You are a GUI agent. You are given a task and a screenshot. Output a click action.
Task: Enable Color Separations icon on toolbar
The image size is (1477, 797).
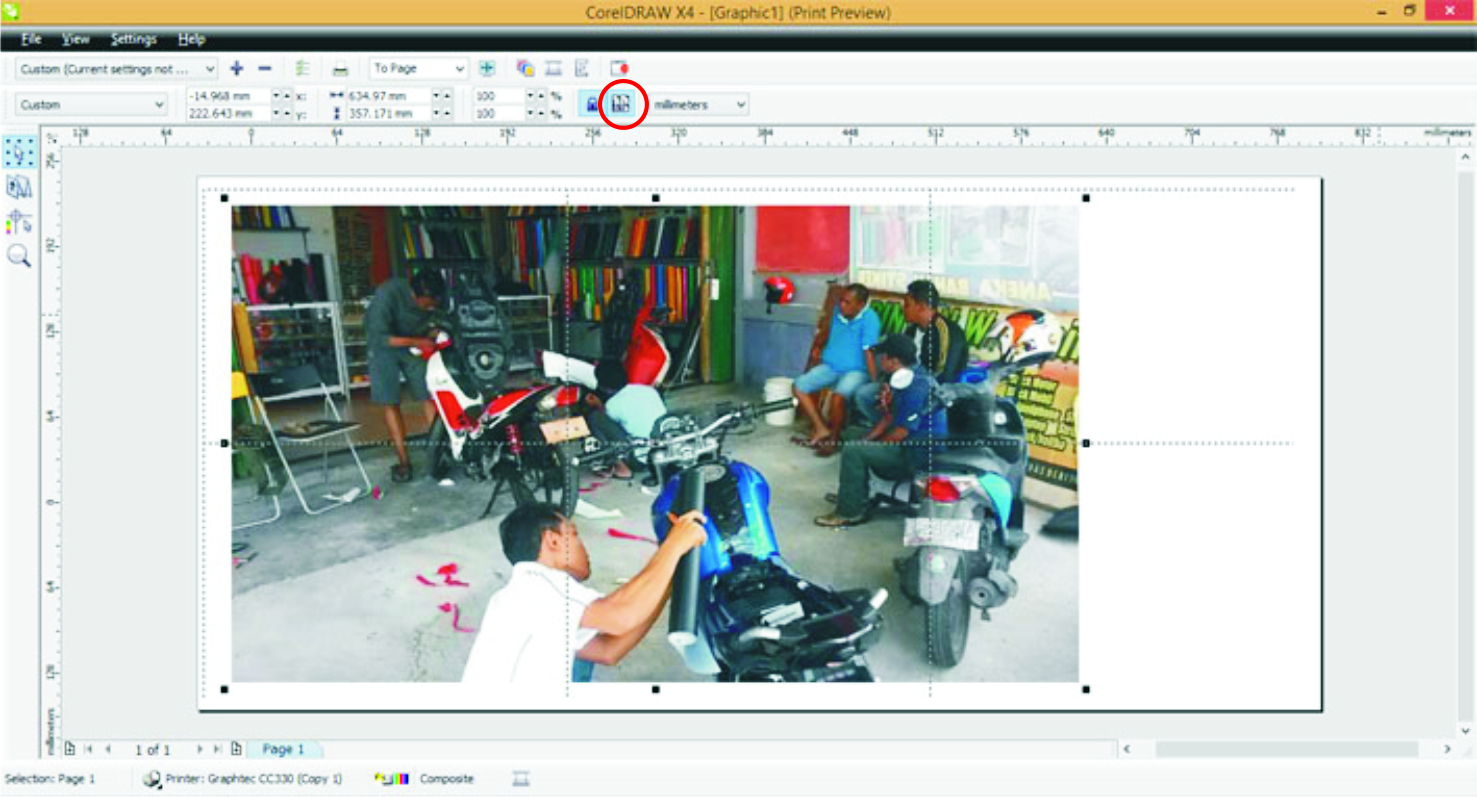(525, 68)
